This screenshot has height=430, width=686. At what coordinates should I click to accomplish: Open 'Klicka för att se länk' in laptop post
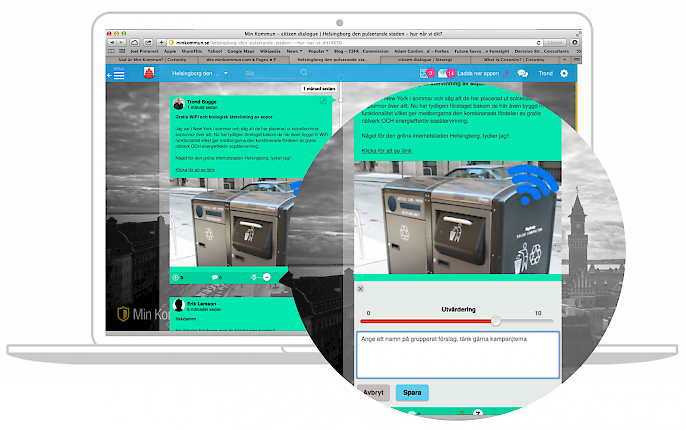point(195,170)
